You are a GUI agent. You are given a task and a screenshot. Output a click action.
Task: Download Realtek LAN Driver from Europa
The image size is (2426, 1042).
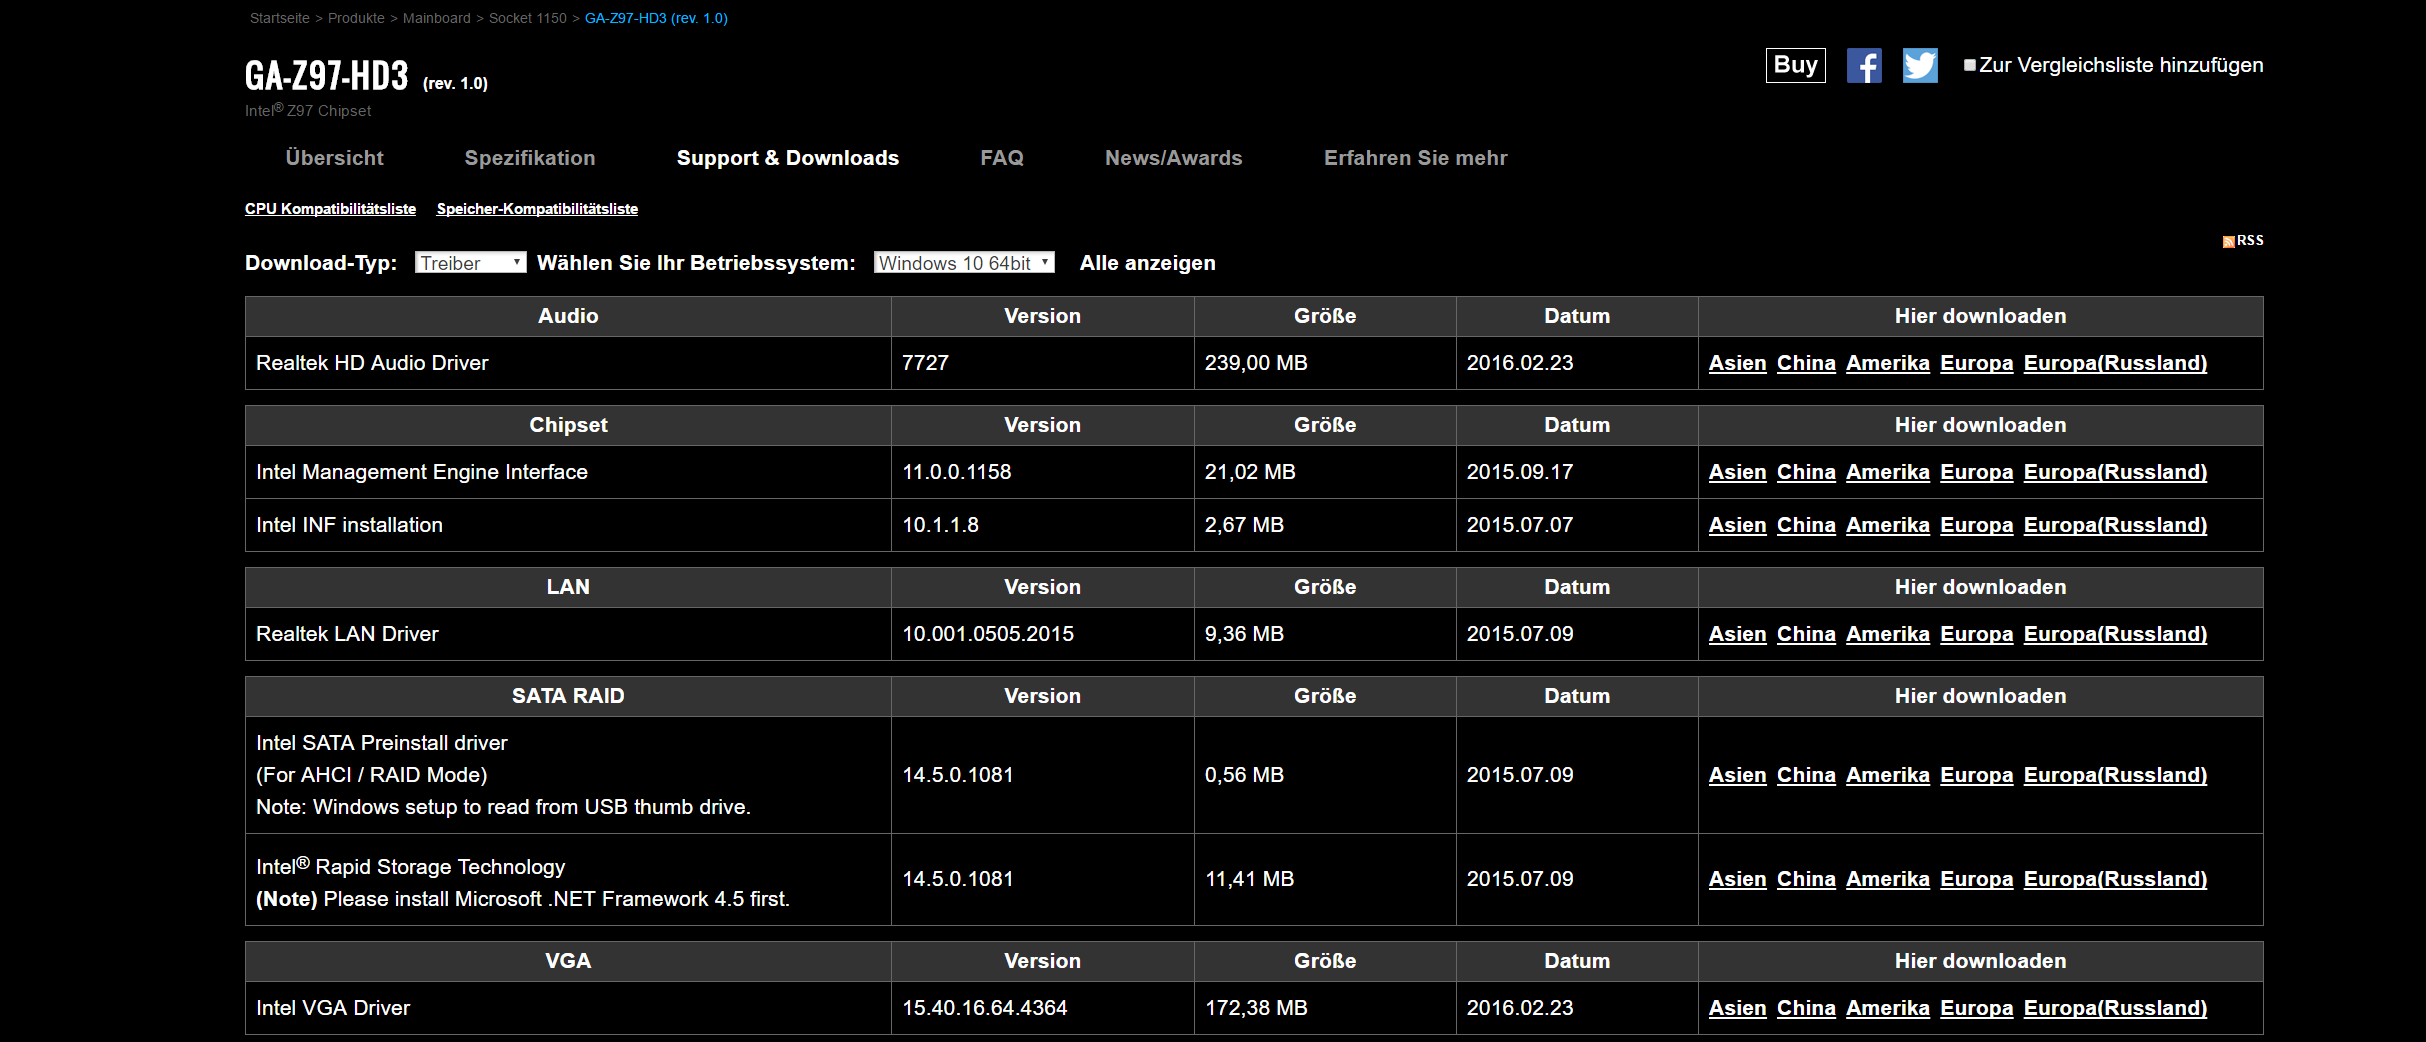click(1977, 634)
